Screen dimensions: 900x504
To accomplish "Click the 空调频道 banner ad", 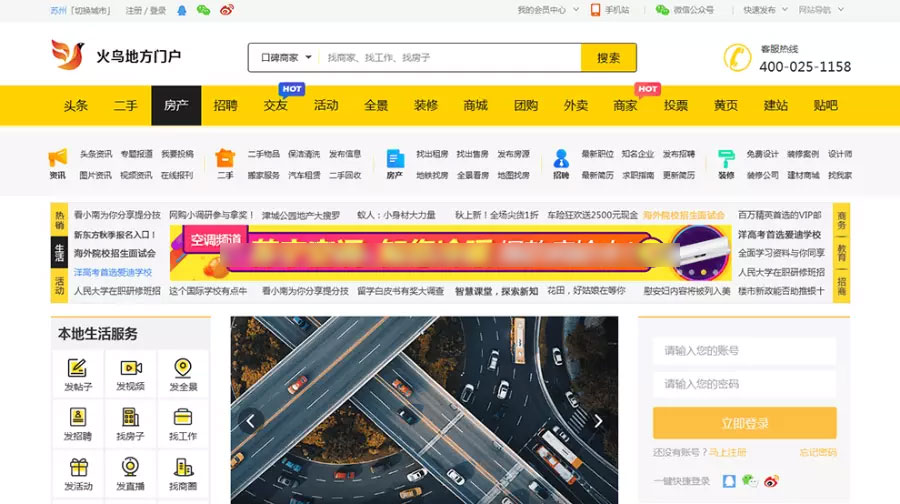I will pos(451,253).
